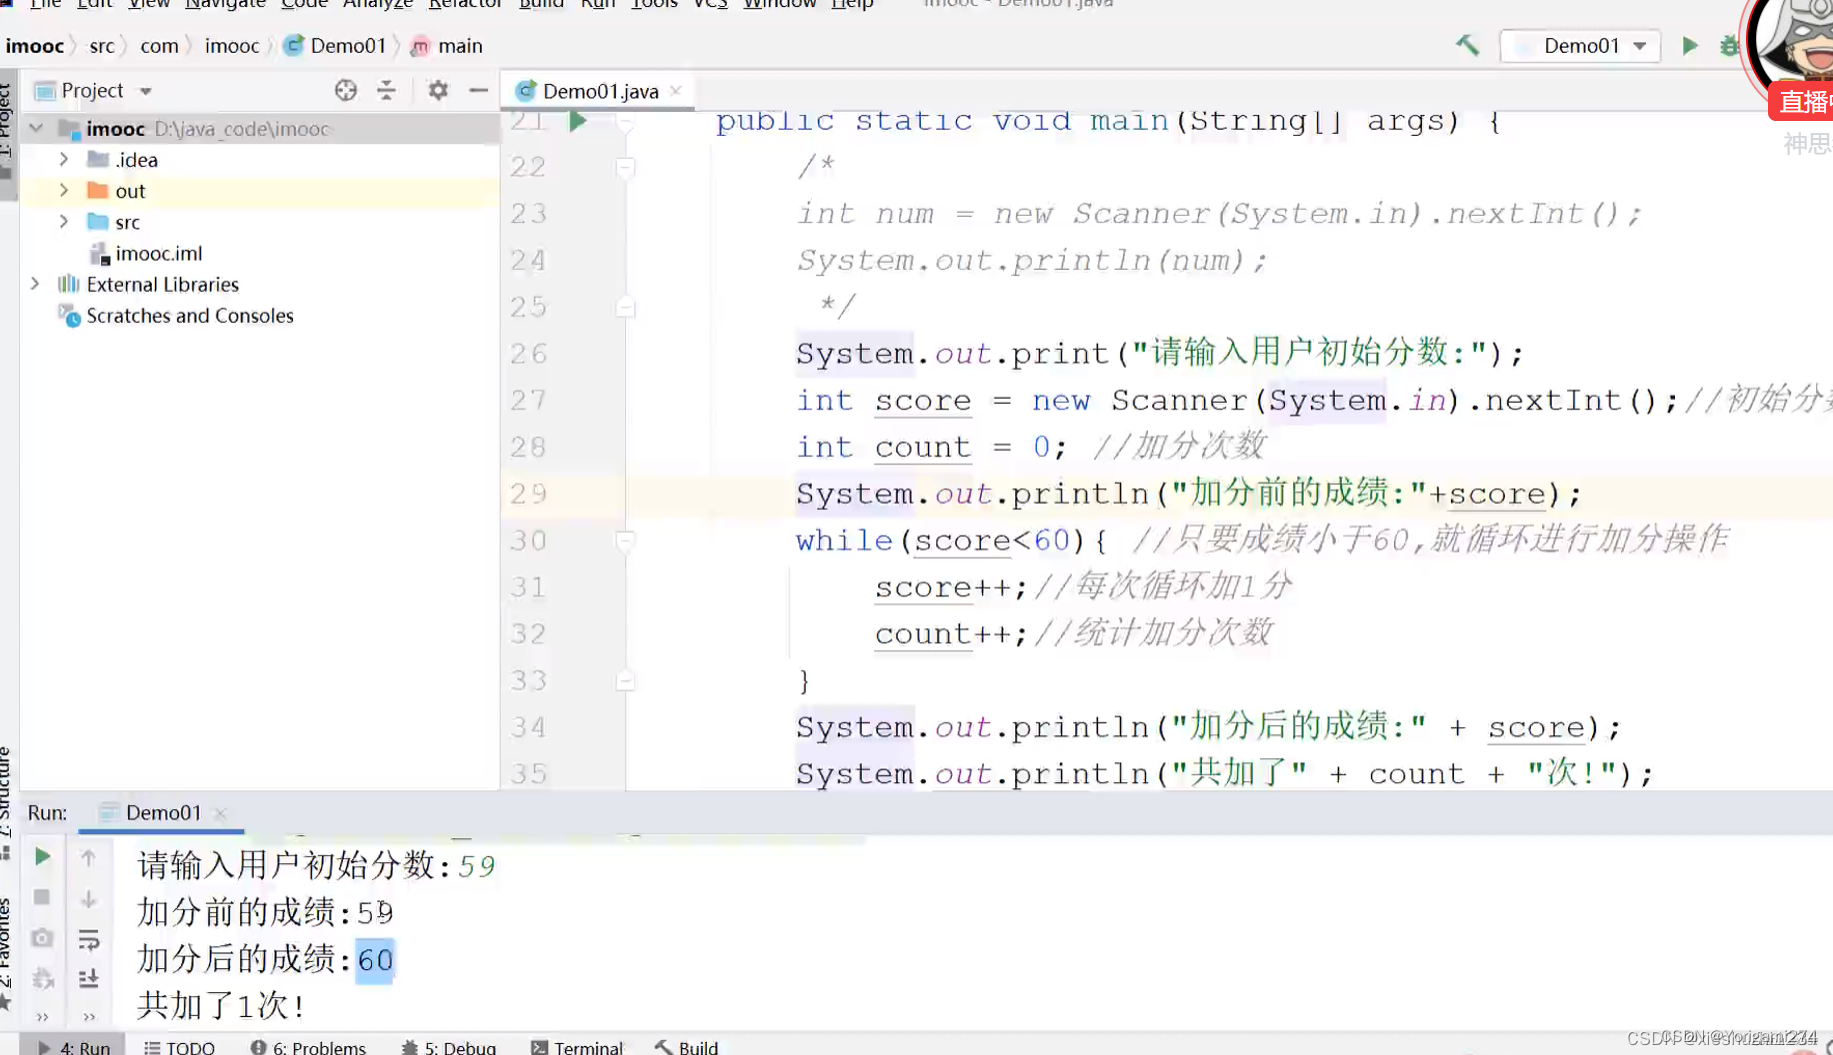Viewport: 1833px width, 1055px height.
Task: Click the fold end marker at line 33
Action: (x=625, y=681)
